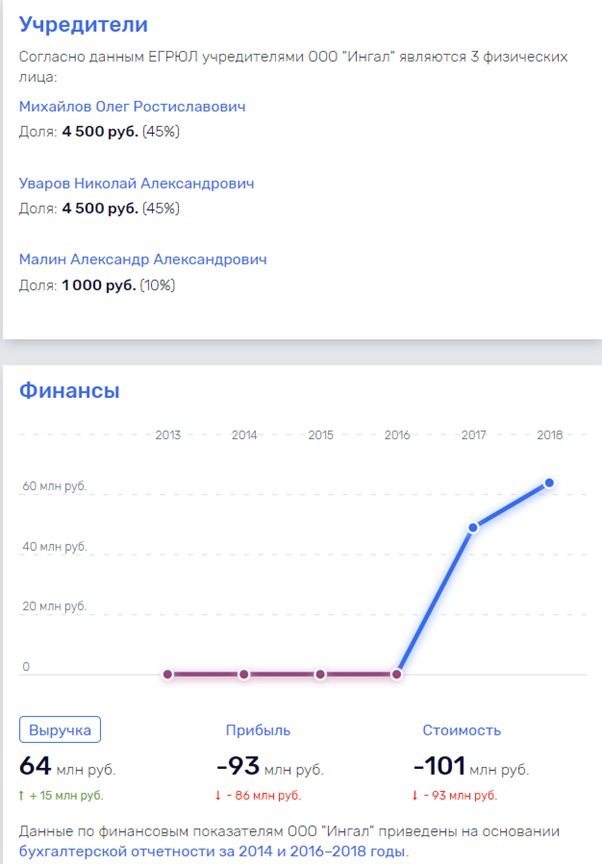
Task: Click the 20 млн руб. axis label
Action: [55, 606]
